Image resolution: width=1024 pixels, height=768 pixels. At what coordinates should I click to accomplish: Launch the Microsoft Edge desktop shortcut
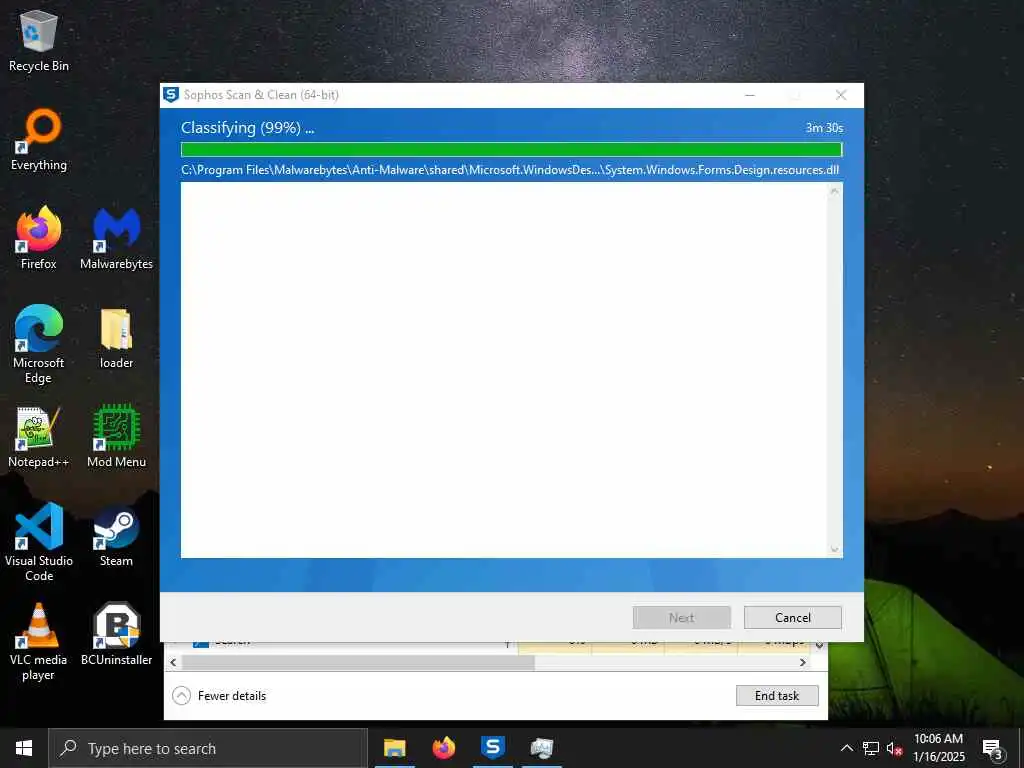39,344
